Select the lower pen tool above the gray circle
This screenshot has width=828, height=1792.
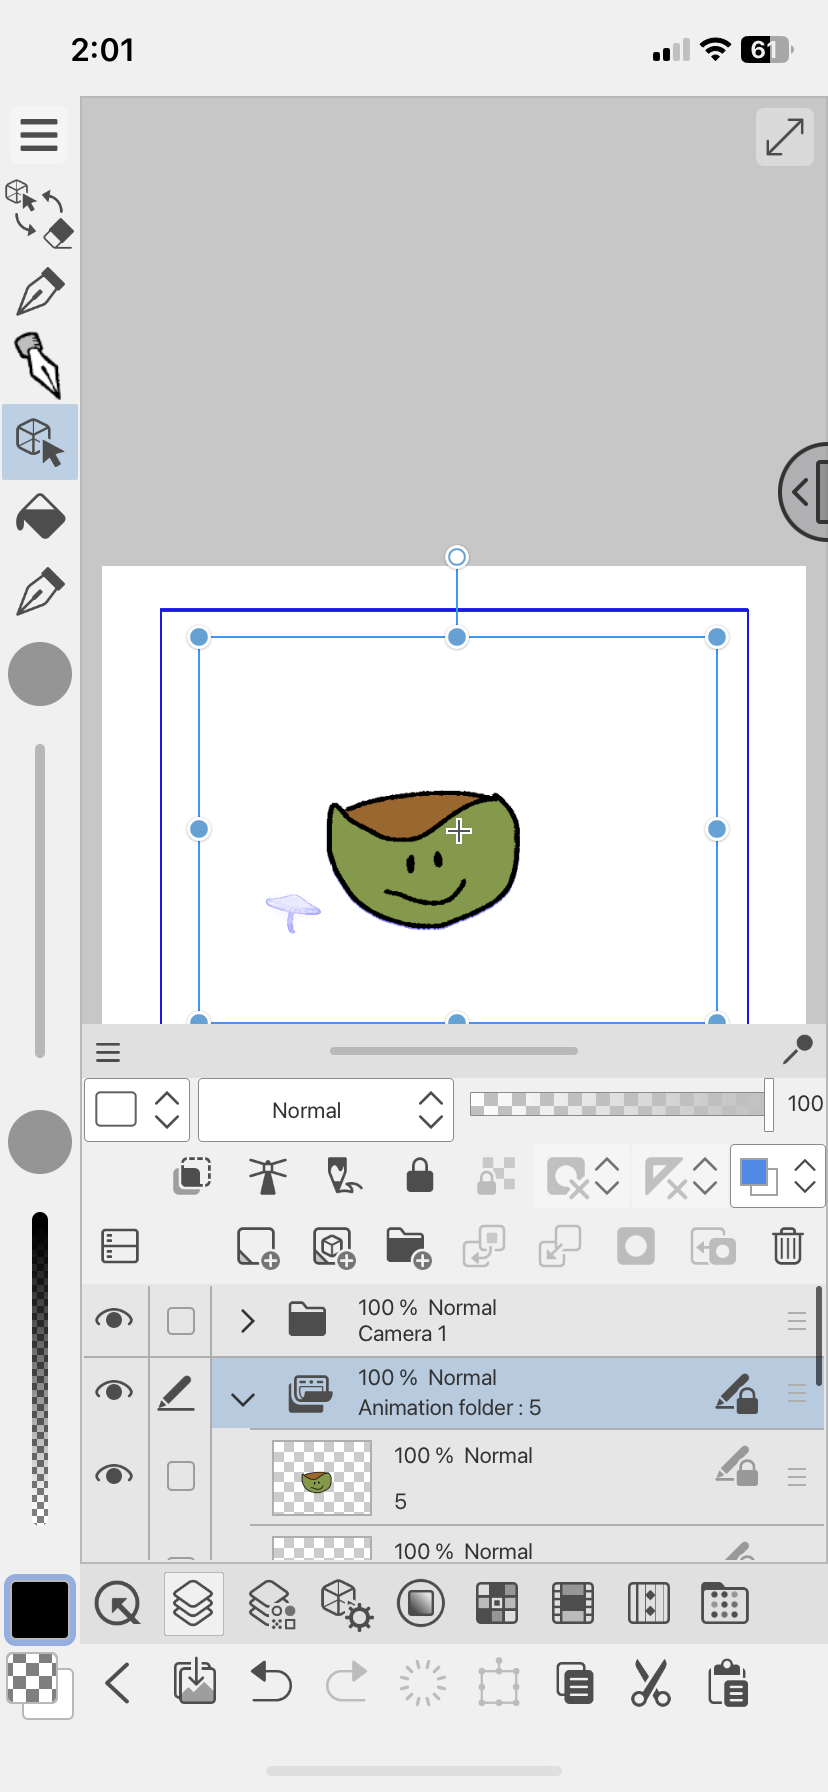pyautogui.click(x=40, y=592)
